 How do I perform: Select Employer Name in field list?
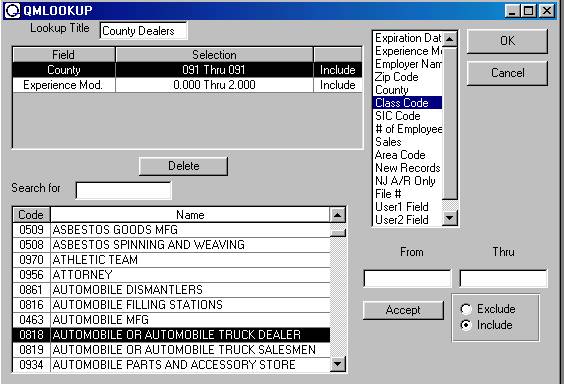(x=408, y=64)
